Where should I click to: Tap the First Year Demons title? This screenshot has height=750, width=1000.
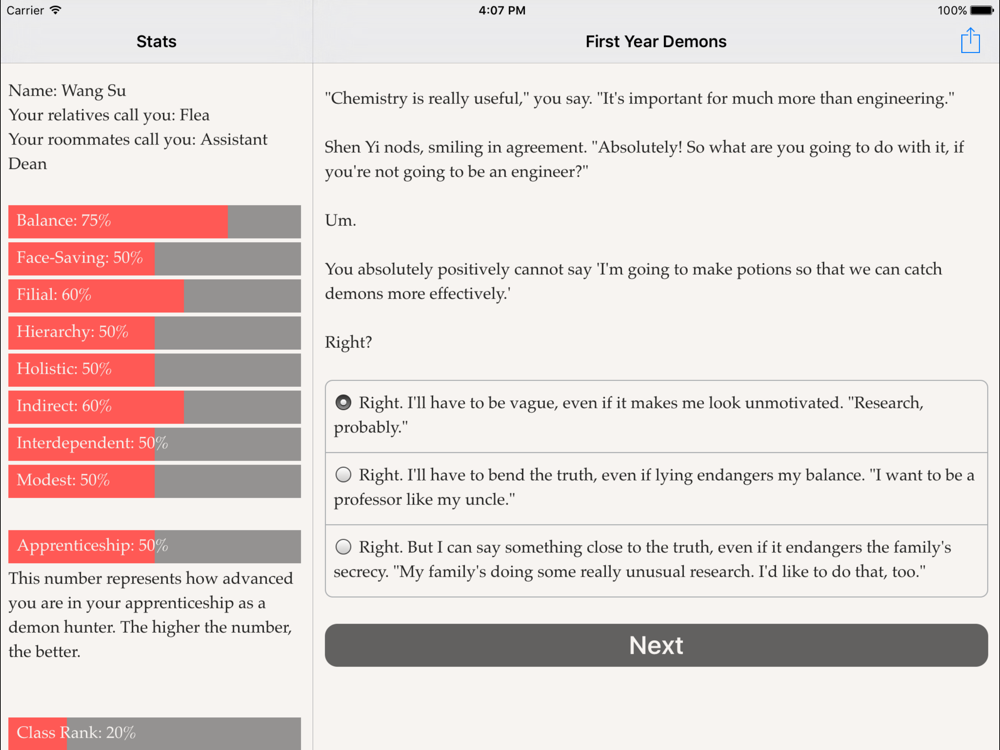click(x=656, y=42)
